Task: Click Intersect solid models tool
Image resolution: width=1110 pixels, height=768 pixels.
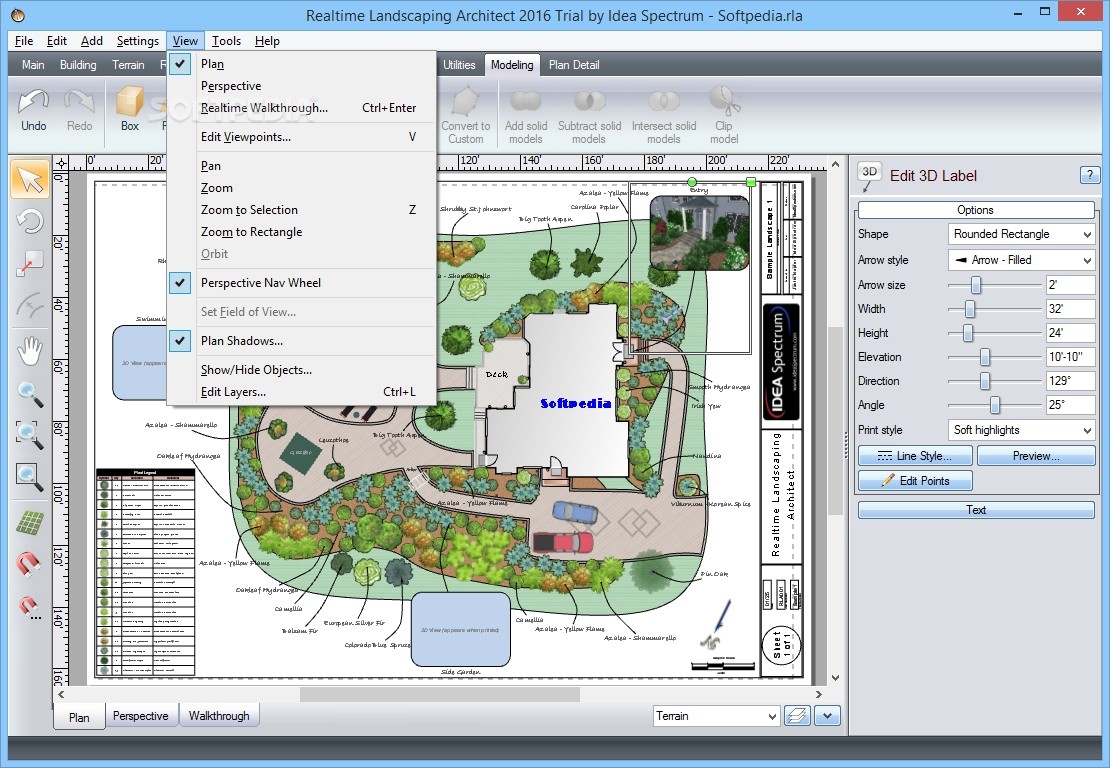Action: point(663,115)
